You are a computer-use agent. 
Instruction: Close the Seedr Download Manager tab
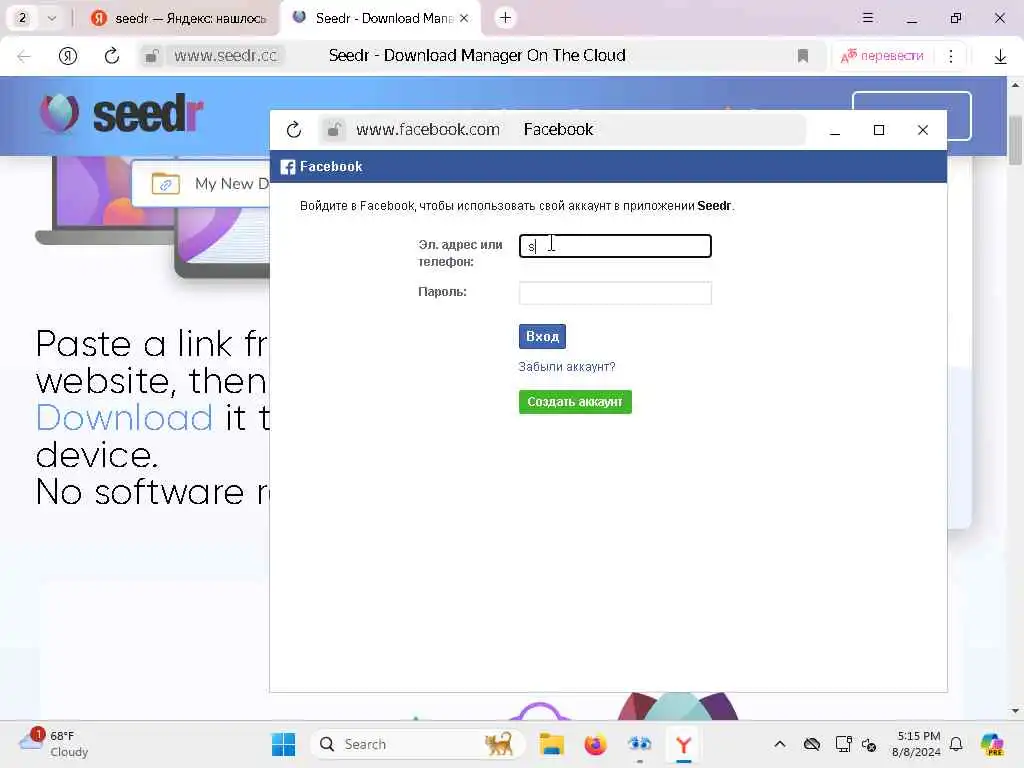point(464,18)
